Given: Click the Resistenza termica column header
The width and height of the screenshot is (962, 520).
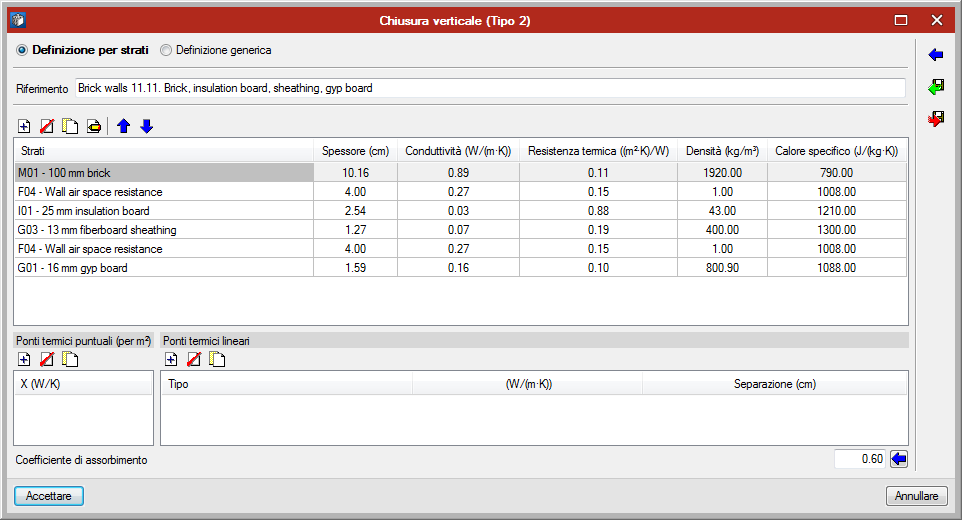Looking at the screenshot, I should pos(598,151).
